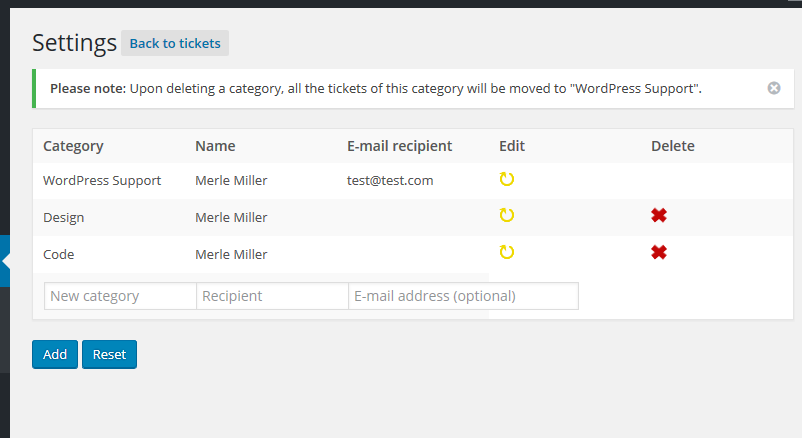
Task: Open the Back to tickets link
Action: (175, 43)
